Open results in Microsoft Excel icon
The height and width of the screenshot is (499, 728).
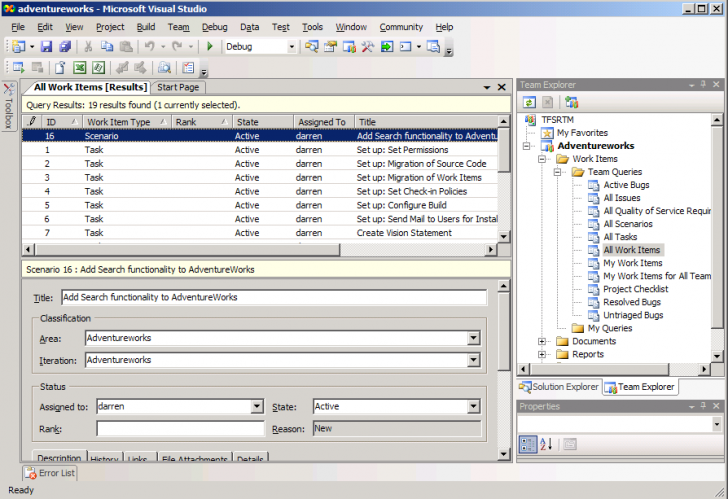click(79, 68)
